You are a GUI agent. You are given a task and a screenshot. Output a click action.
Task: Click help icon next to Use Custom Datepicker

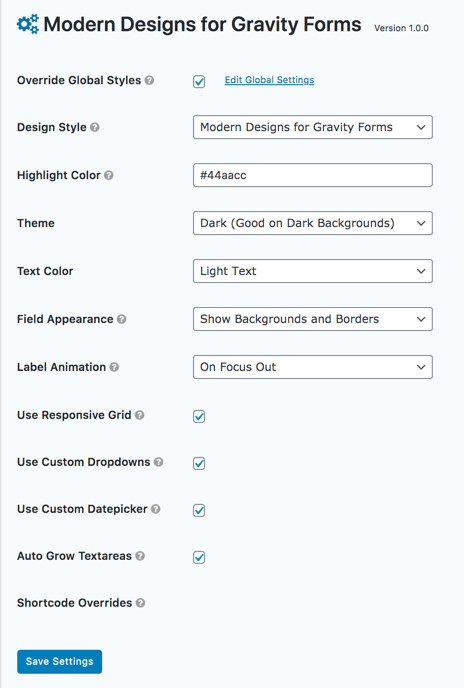point(156,509)
